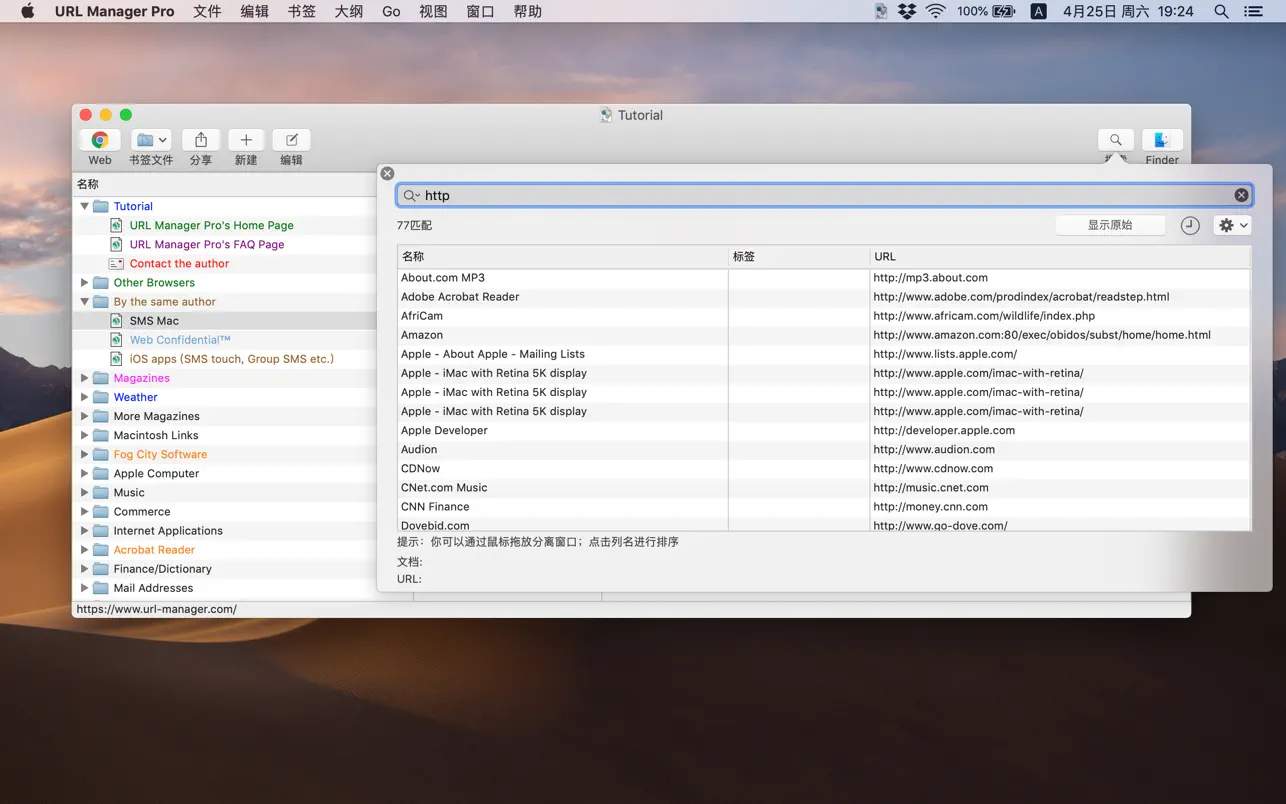Viewport: 1286px width, 804px height.
Task: Open the 文件 menu
Action: [207, 11]
